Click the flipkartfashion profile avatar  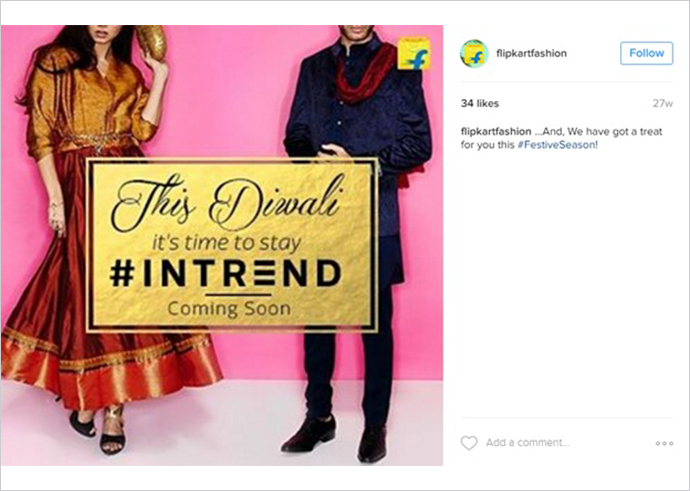[474, 54]
